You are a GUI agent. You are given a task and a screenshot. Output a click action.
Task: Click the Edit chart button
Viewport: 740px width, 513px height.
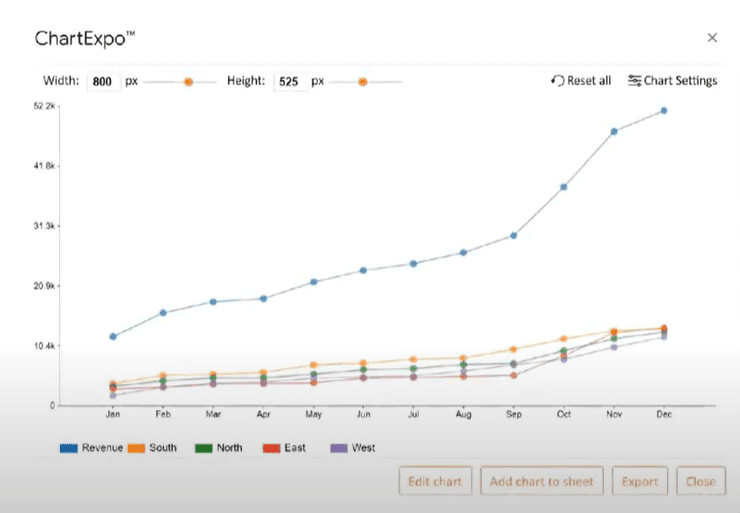[x=435, y=481]
